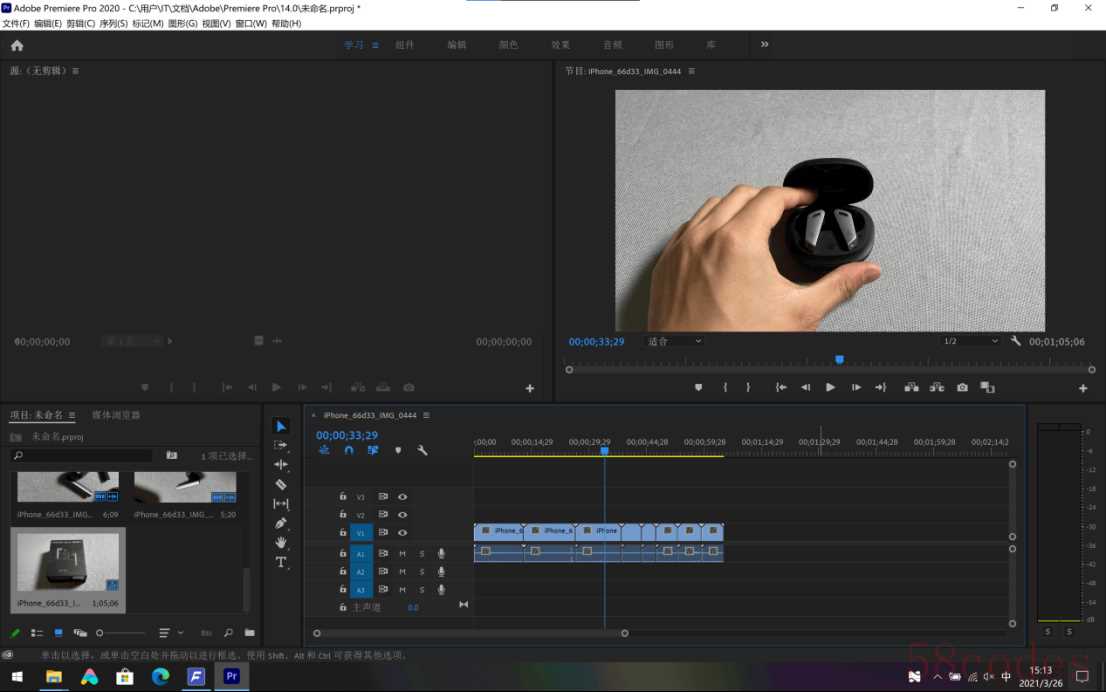The image size is (1106, 692).
Task: Toggle snap magnet in timeline
Action: (x=349, y=451)
